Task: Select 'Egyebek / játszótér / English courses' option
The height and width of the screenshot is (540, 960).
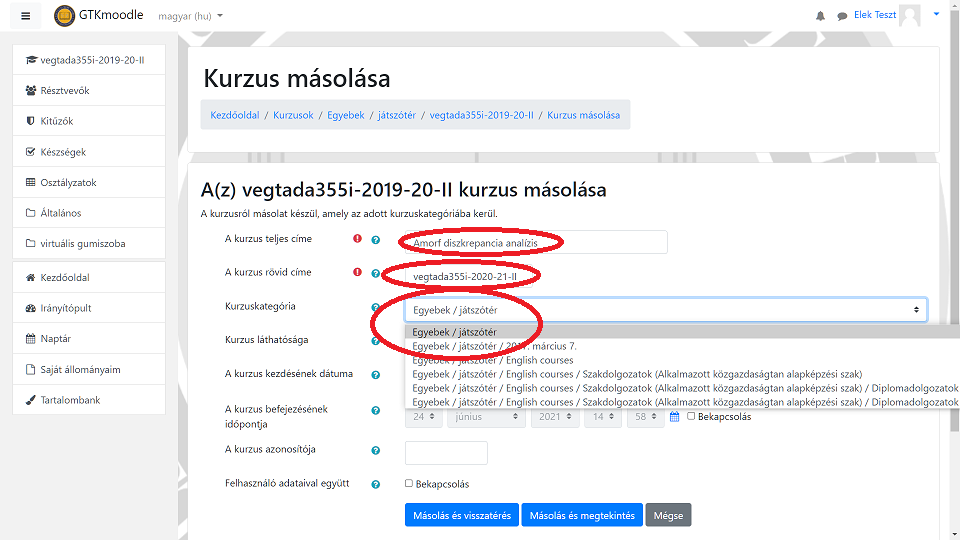Action: [x=493, y=360]
